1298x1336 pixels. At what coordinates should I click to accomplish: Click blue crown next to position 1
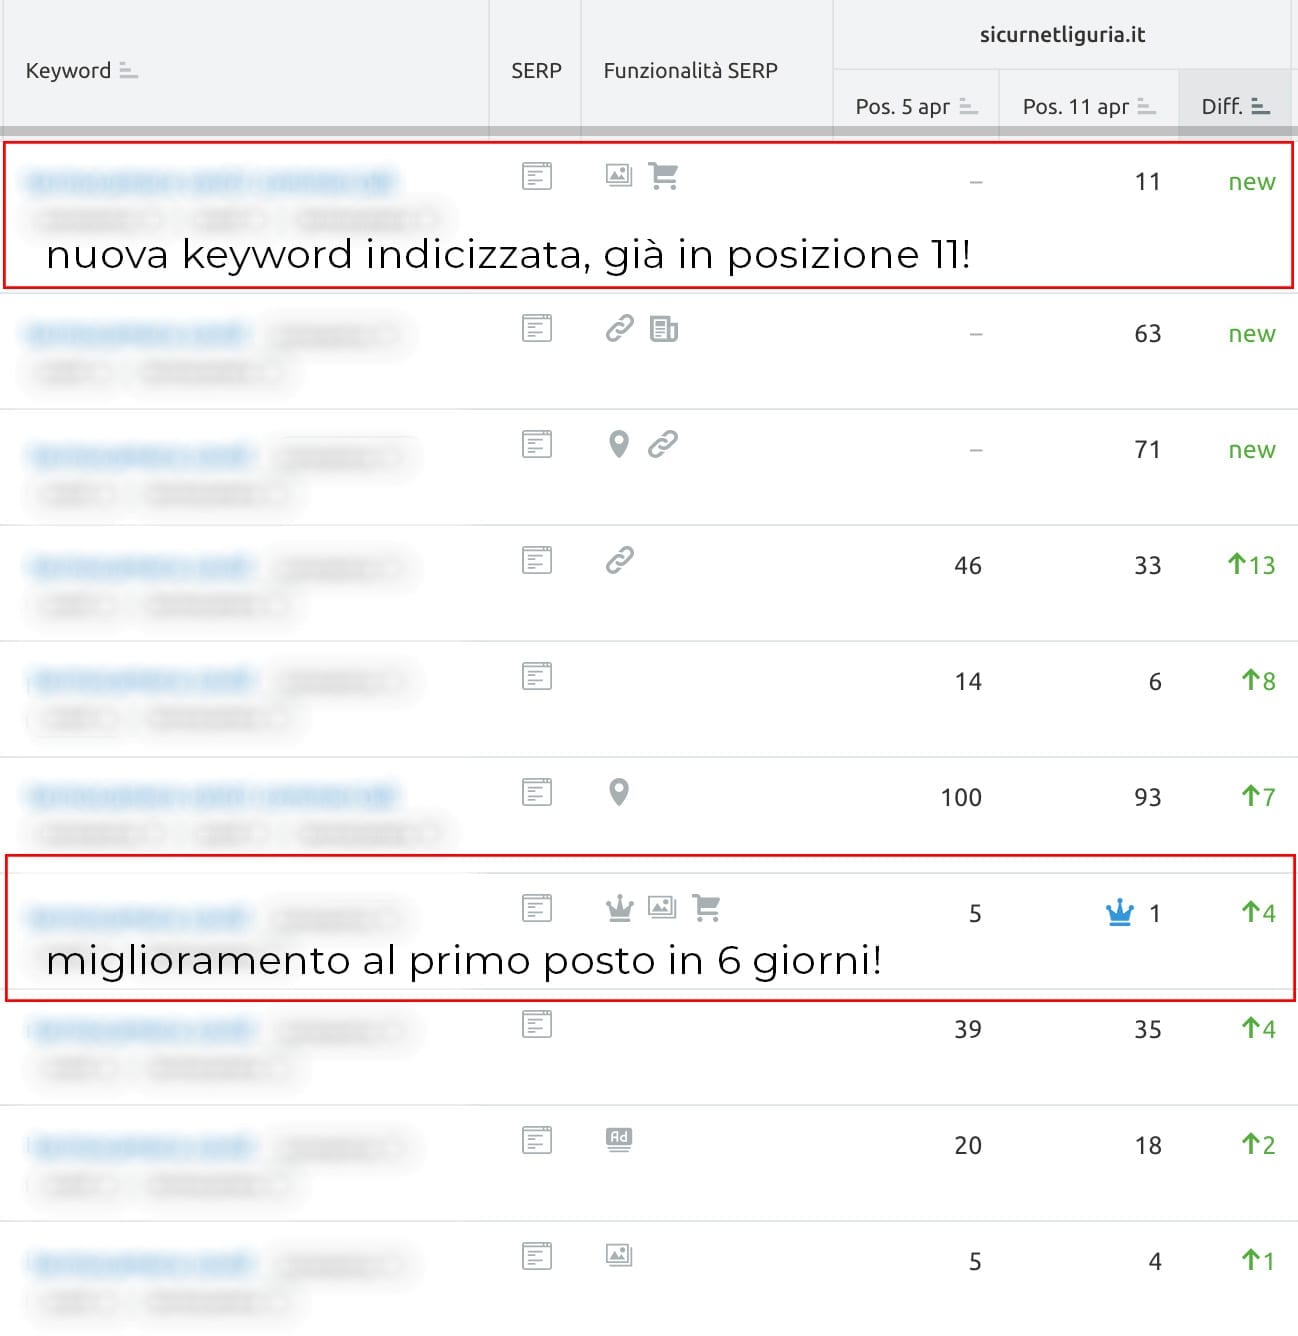coord(1120,913)
